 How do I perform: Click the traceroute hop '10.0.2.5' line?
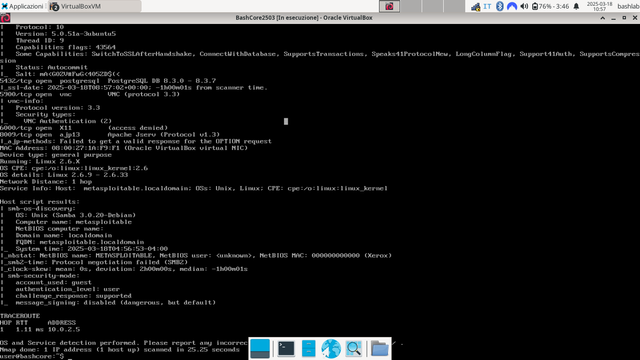click(40, 329)
